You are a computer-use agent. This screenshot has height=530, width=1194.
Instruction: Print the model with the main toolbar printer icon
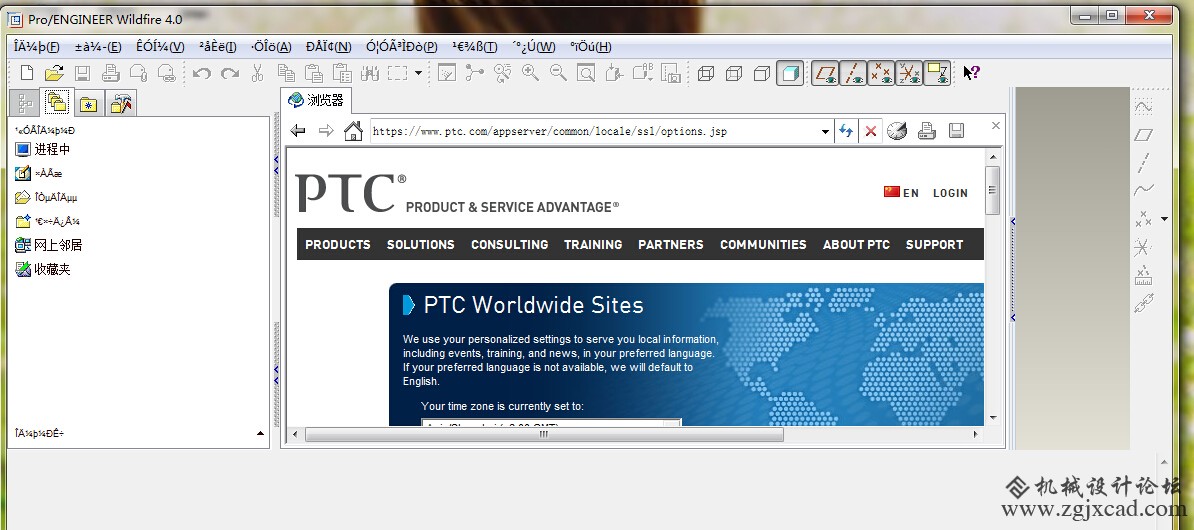tap(111, 73)
